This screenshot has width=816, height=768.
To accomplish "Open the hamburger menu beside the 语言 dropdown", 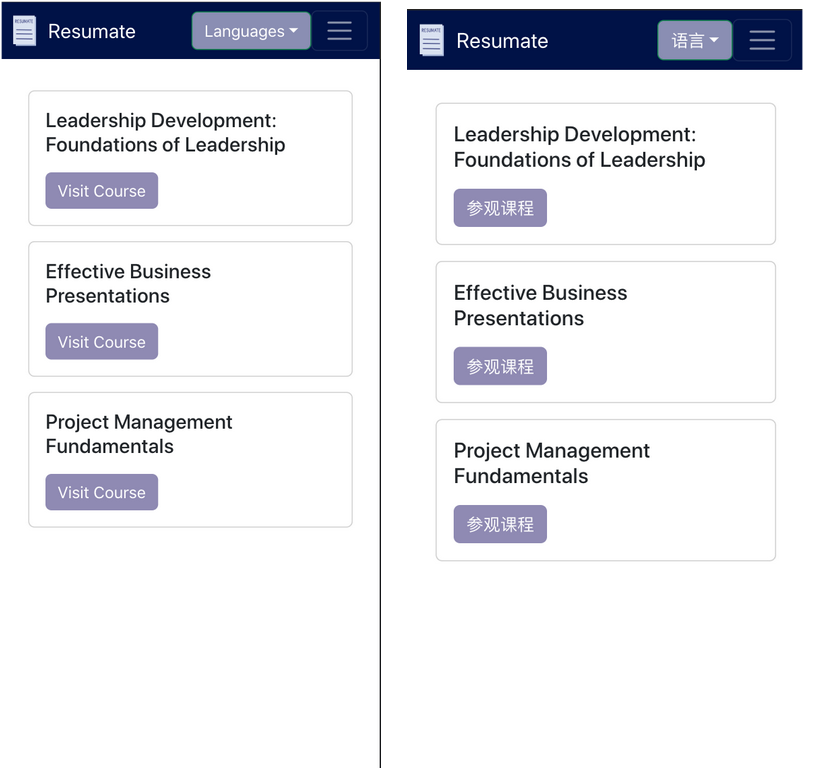I will (762, 40).
